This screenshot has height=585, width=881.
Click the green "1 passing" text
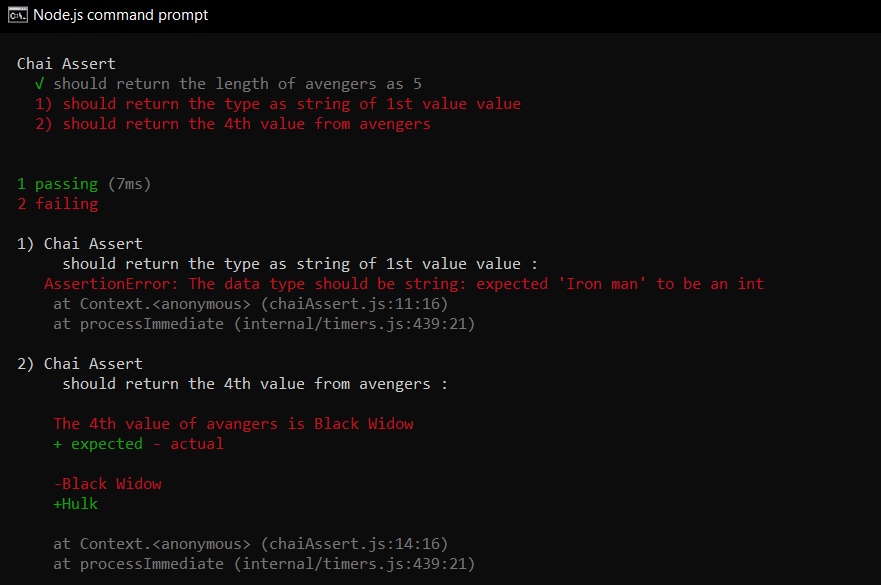[x=57, y=184]
